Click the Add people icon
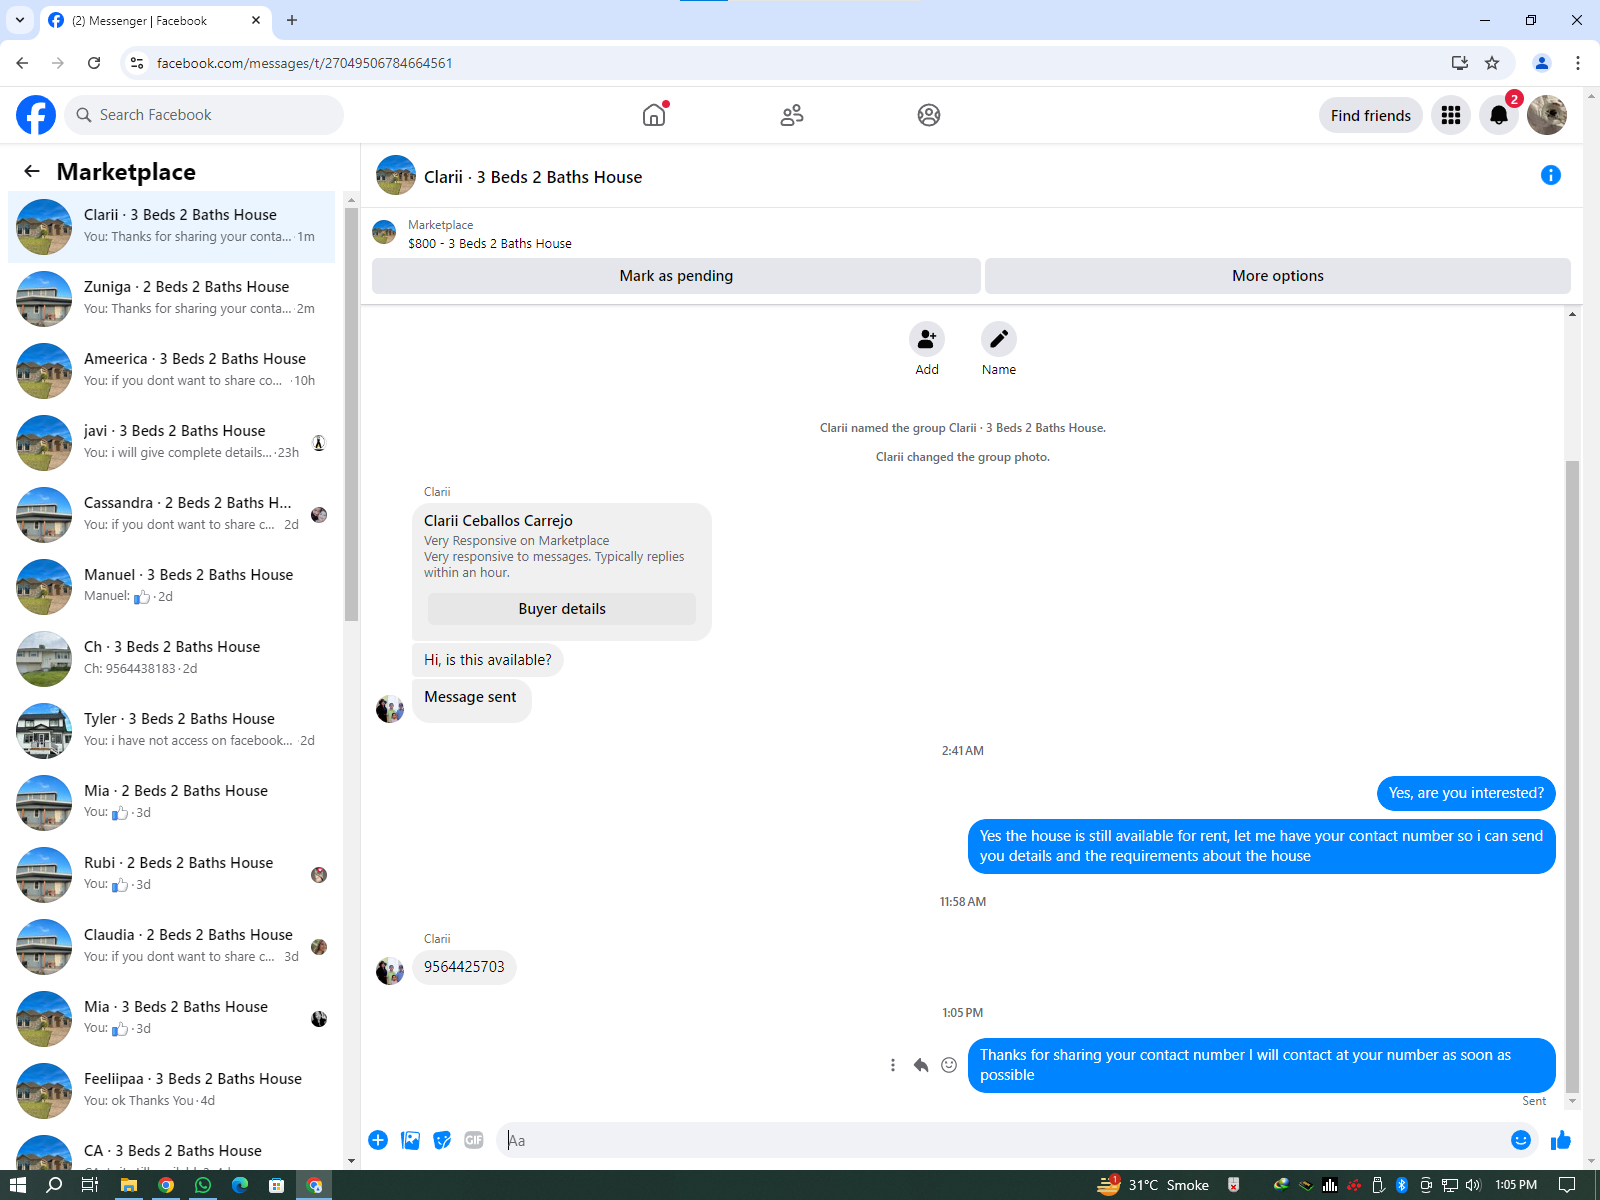The height and width of the screenshot is (1200, 1600). [927, 339]
